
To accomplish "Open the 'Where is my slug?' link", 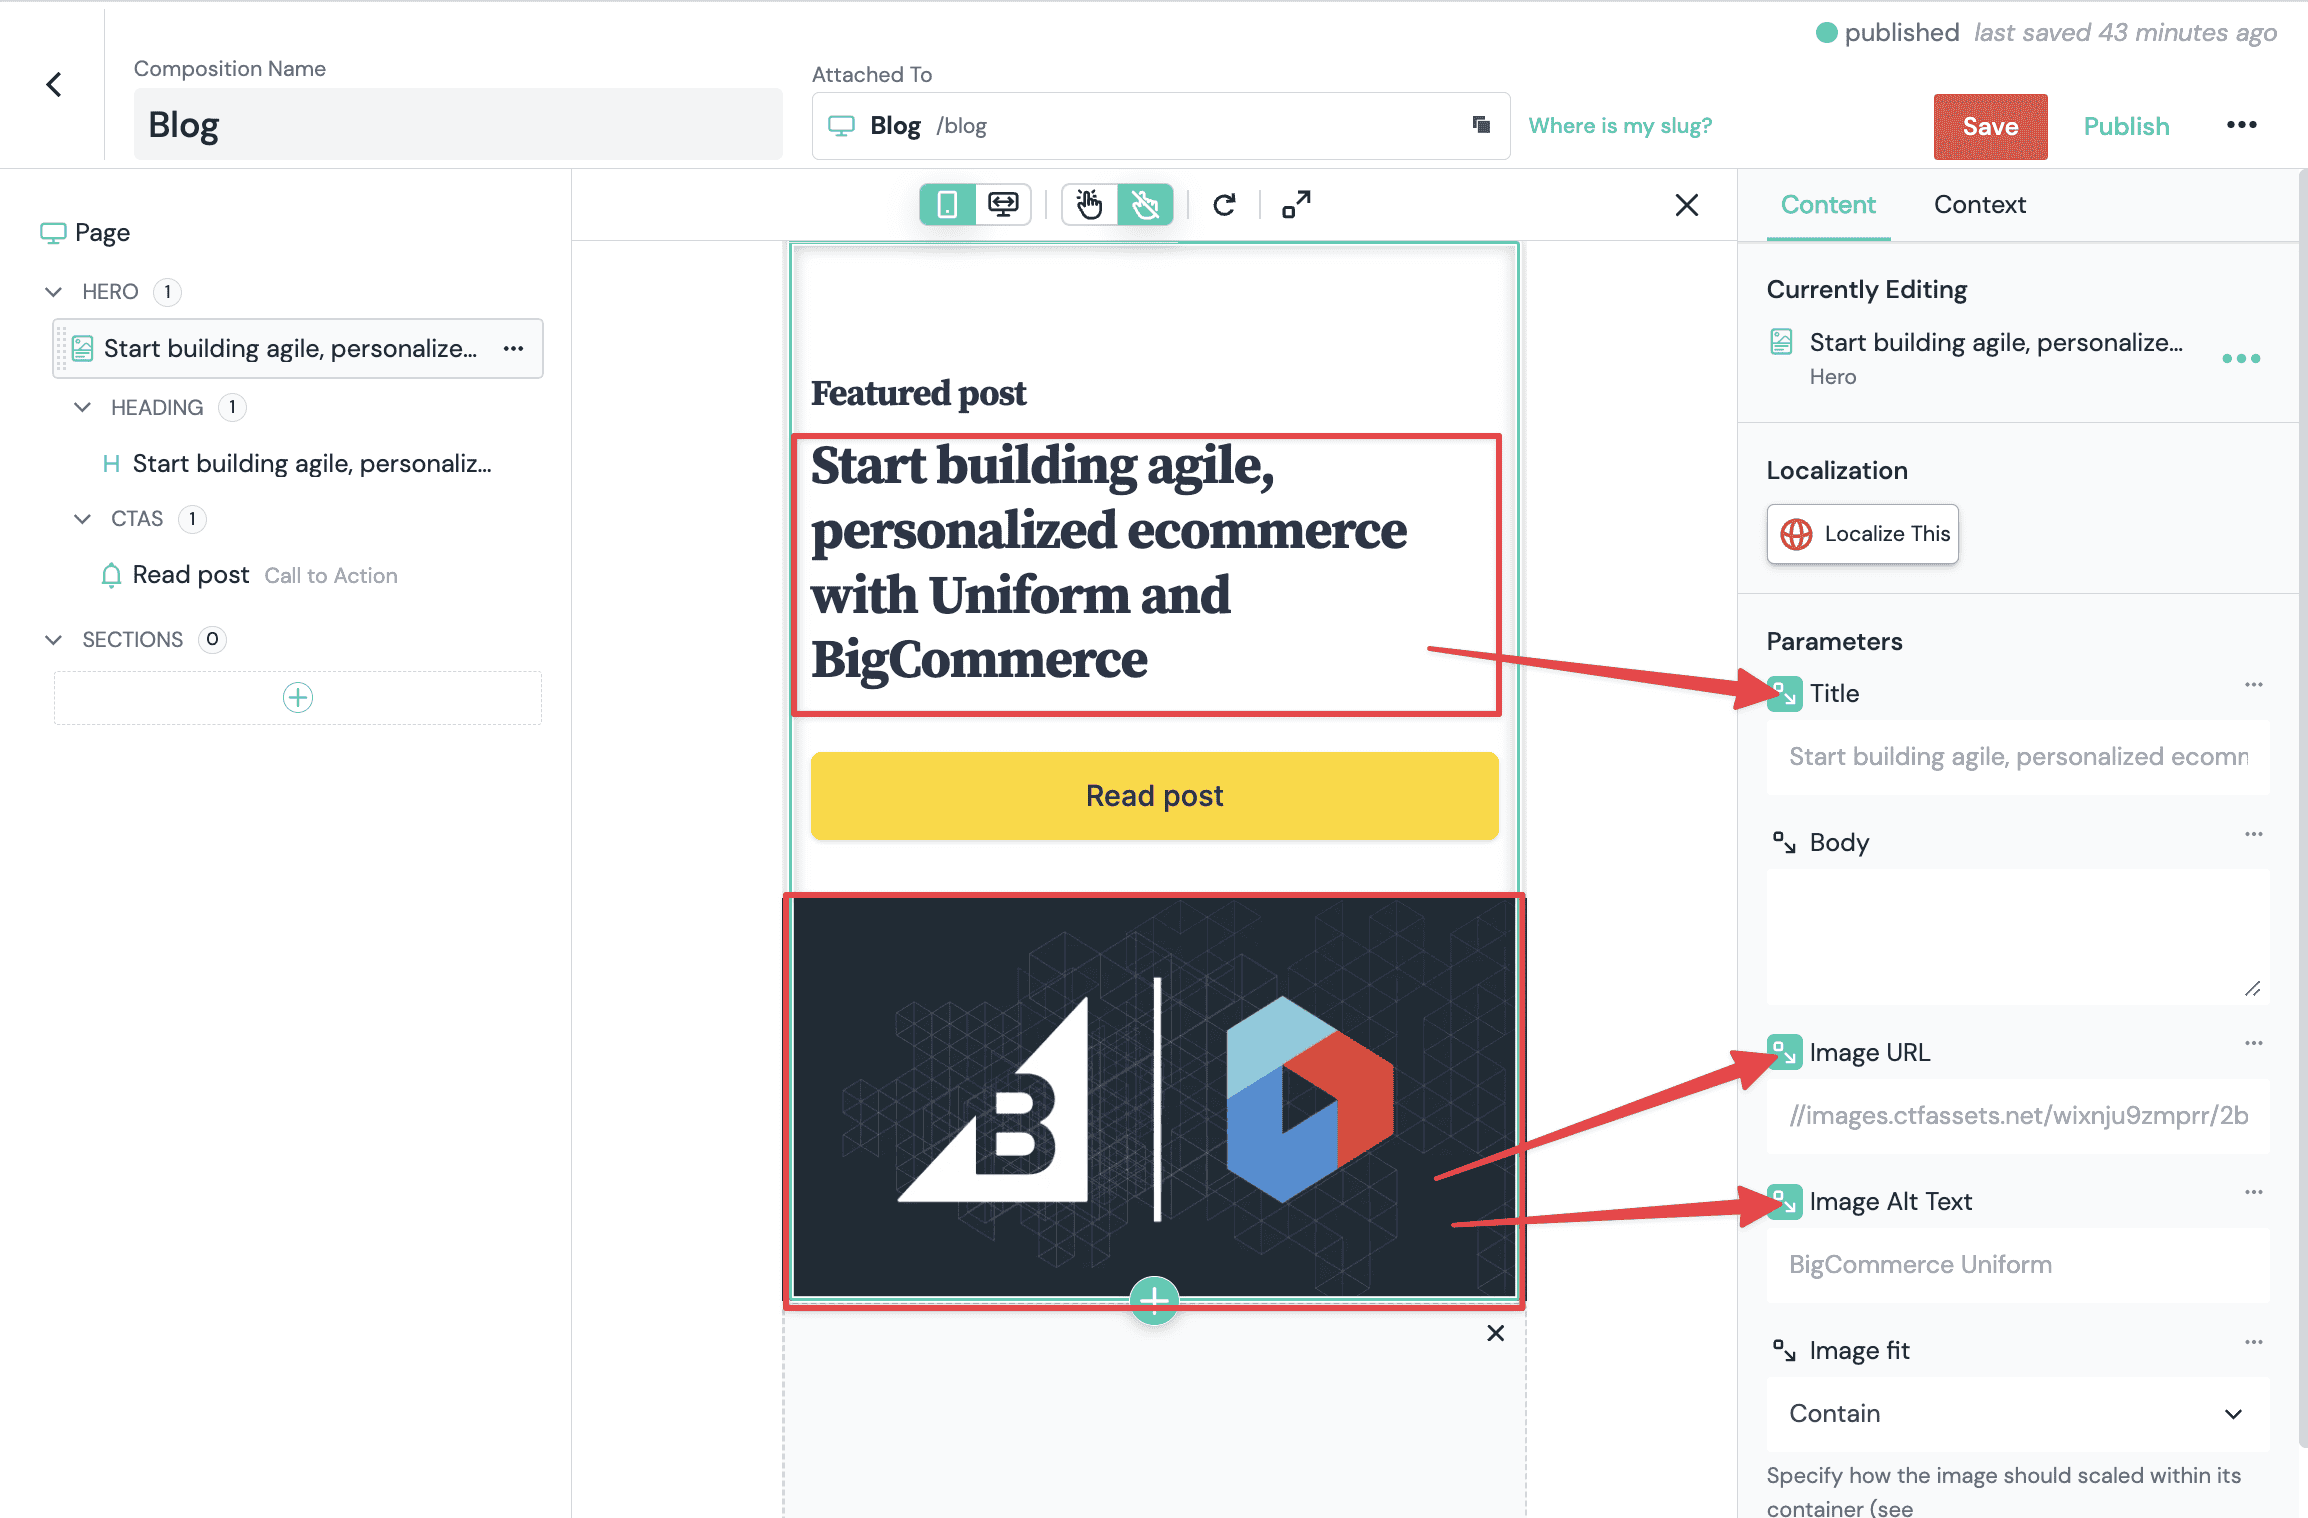I will 1620,126.
